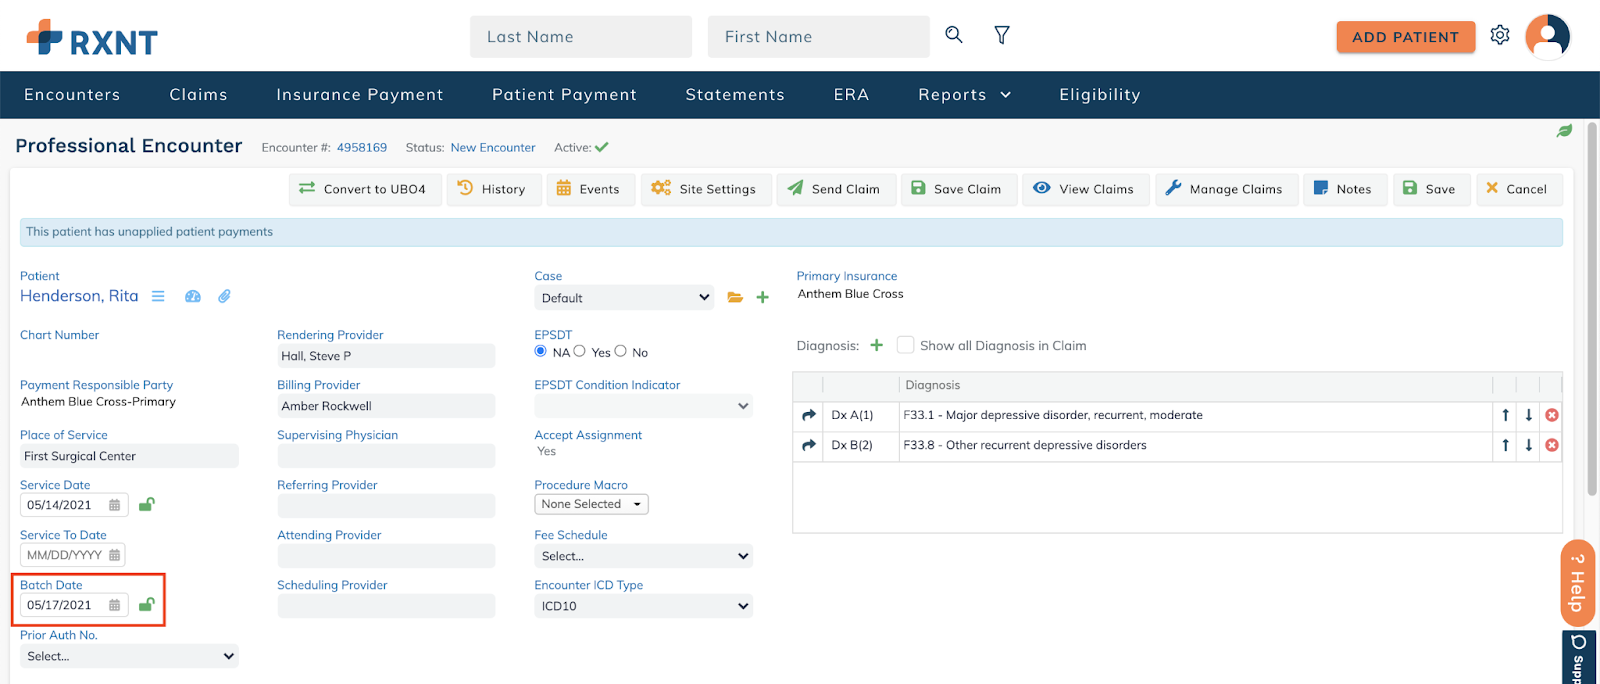This screenshot has height=684, width=1600.
Task: Remove diagnosis F33.1 with red delete icon
Action: click(x=1552, y=415)
